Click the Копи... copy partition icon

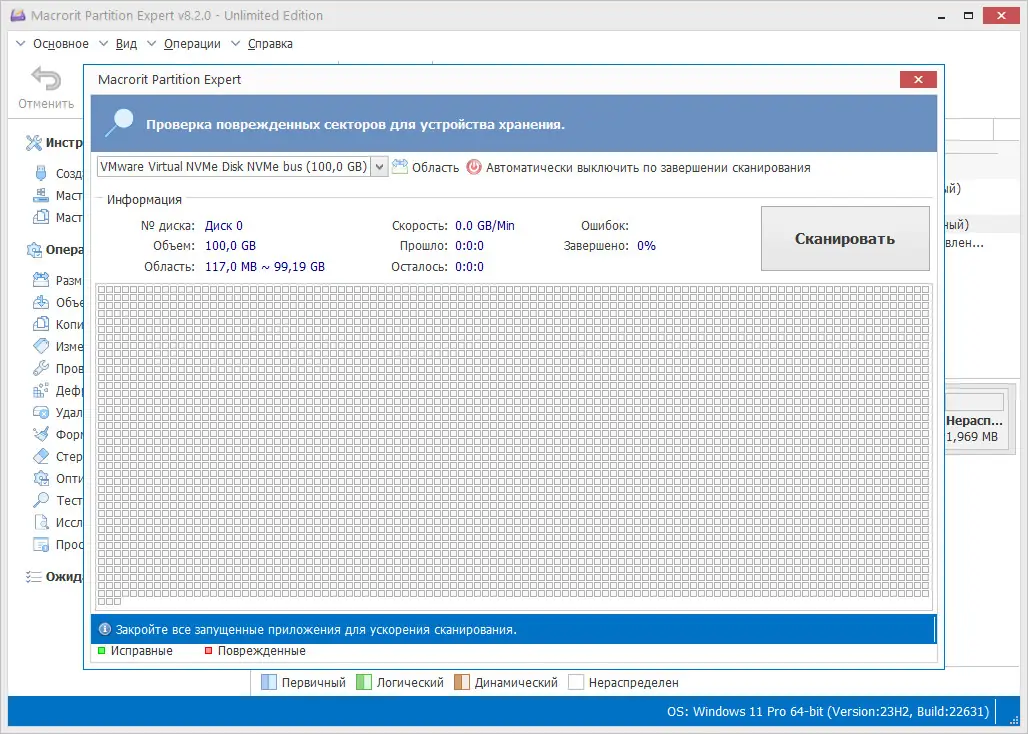41,324
